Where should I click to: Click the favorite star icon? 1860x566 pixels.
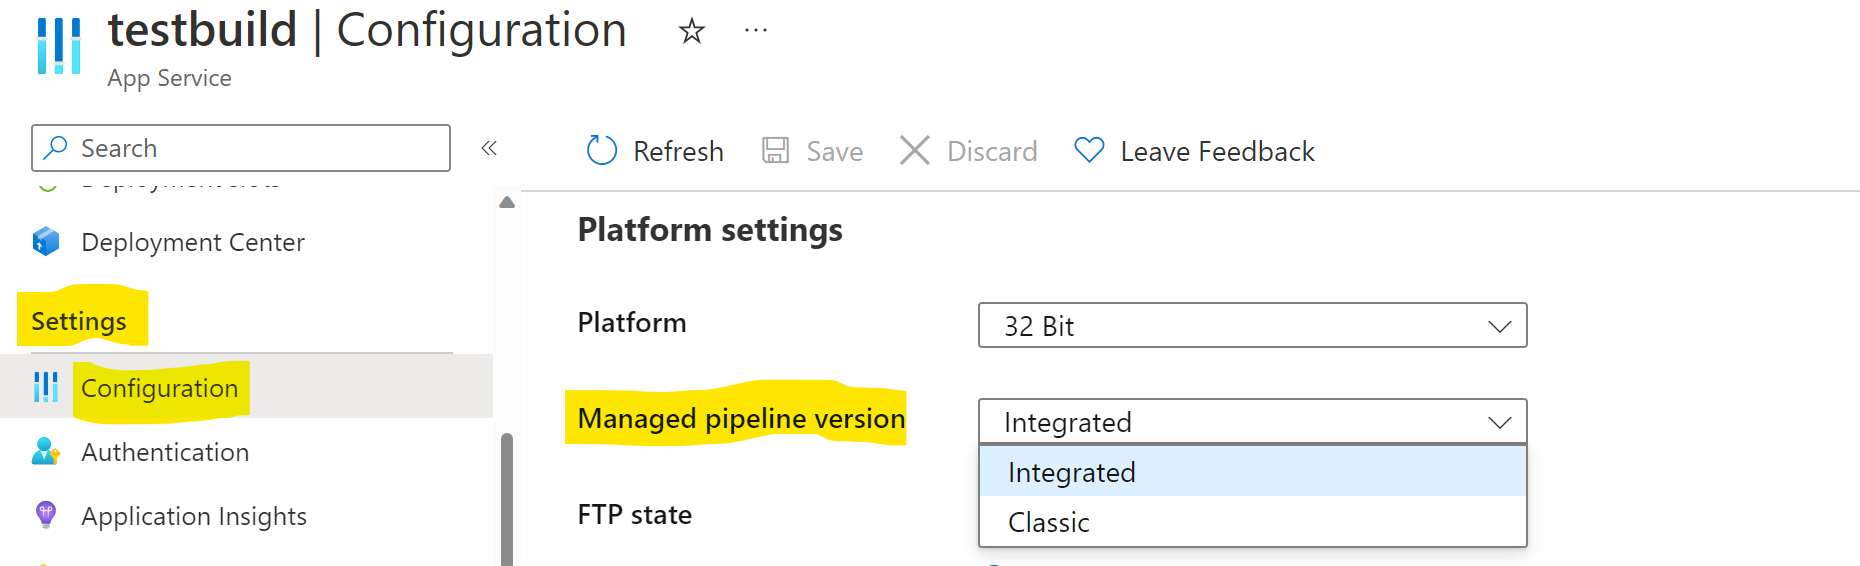691,32
